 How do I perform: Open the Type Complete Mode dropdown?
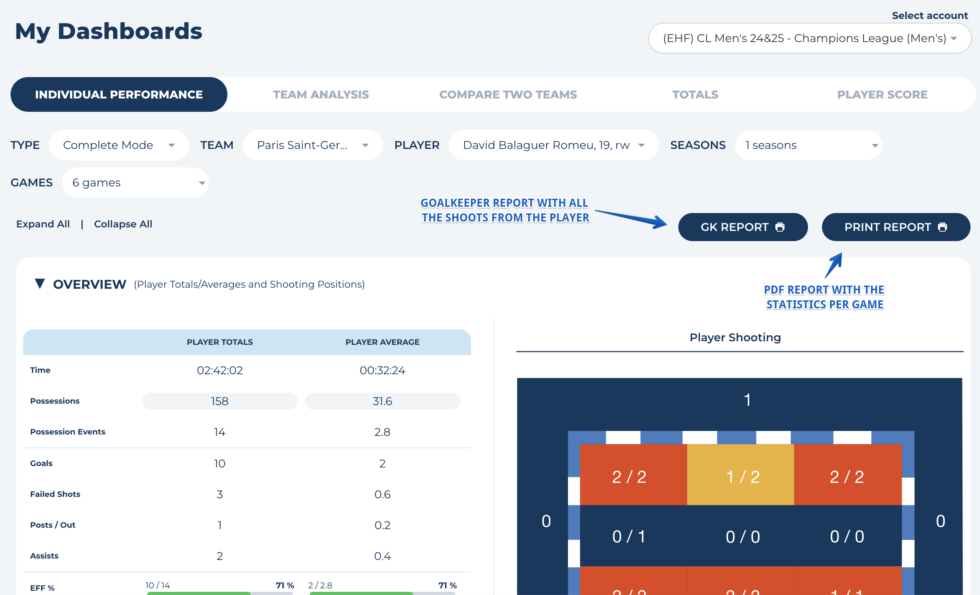click(119, 145)
